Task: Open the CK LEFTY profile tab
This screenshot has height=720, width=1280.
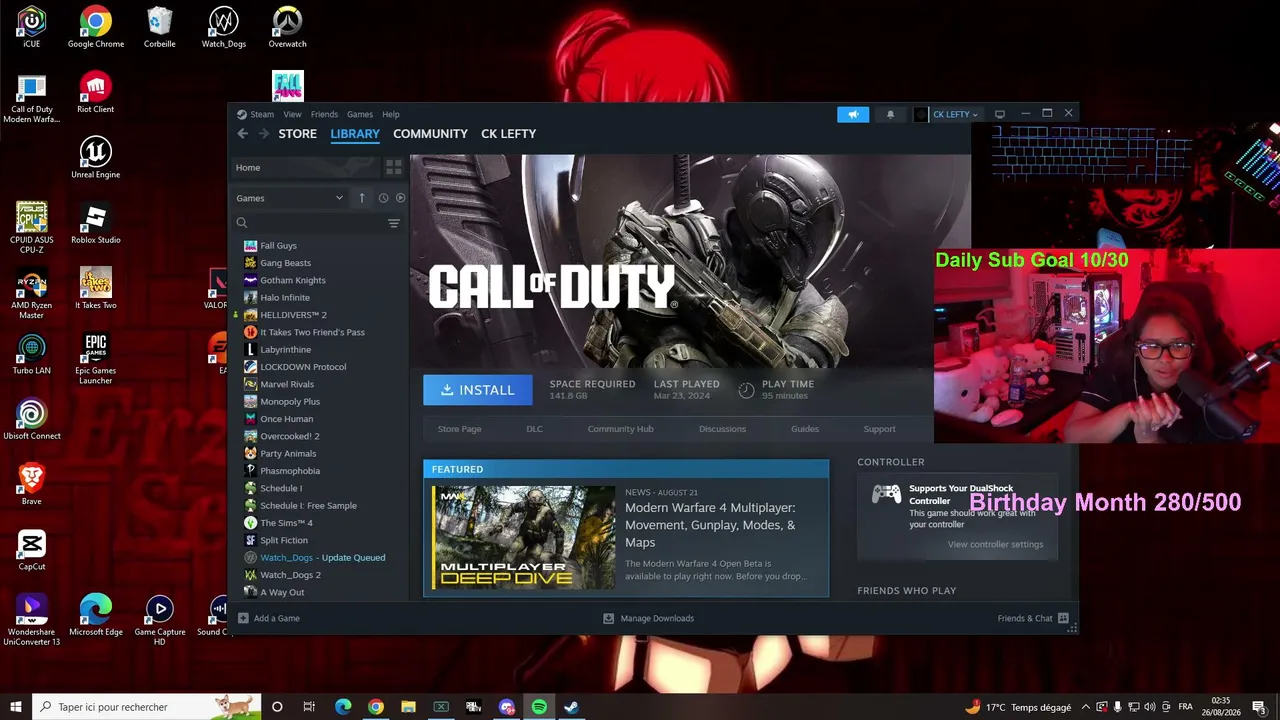Action: point(508,134)
